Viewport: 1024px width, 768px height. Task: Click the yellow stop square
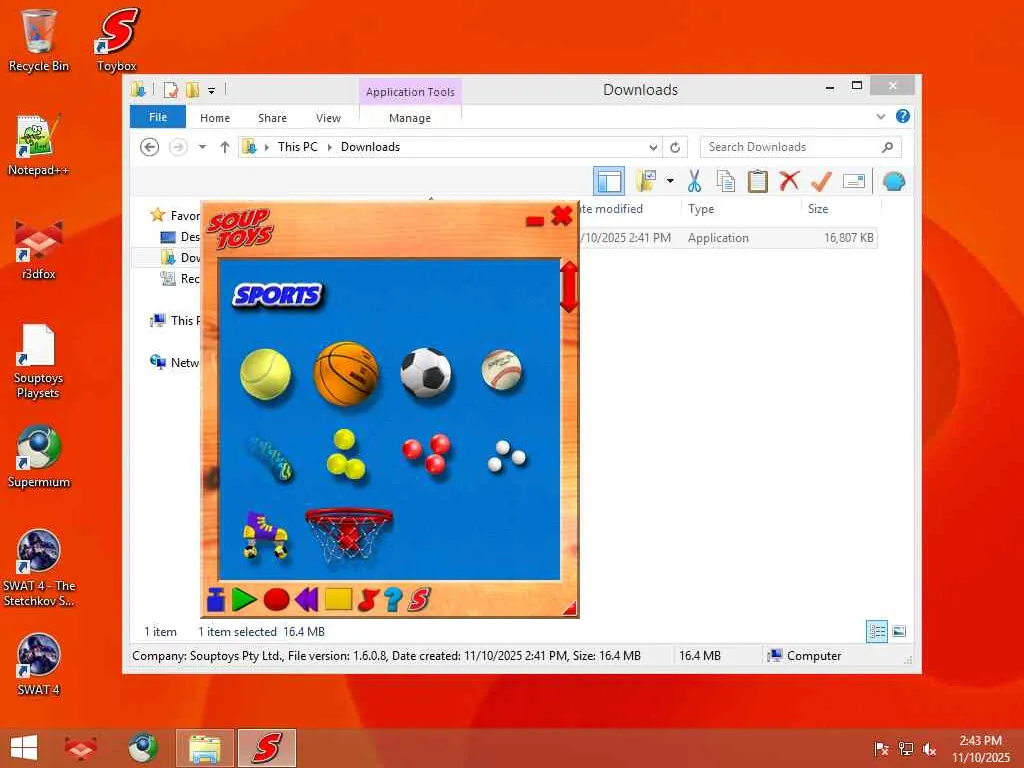tap(338, 599)
